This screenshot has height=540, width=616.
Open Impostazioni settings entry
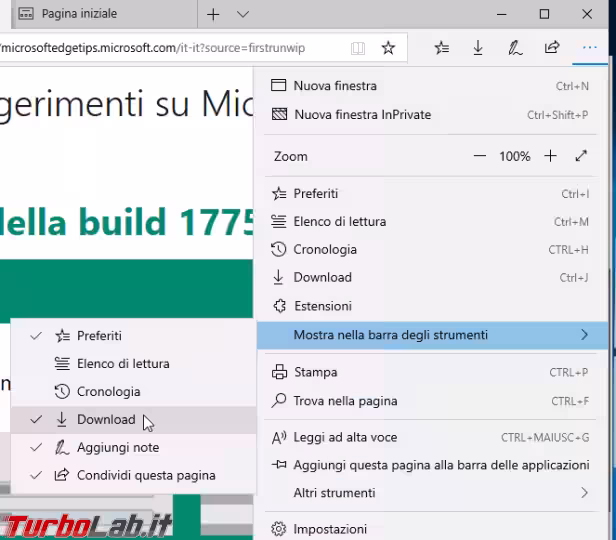[330, 529]
